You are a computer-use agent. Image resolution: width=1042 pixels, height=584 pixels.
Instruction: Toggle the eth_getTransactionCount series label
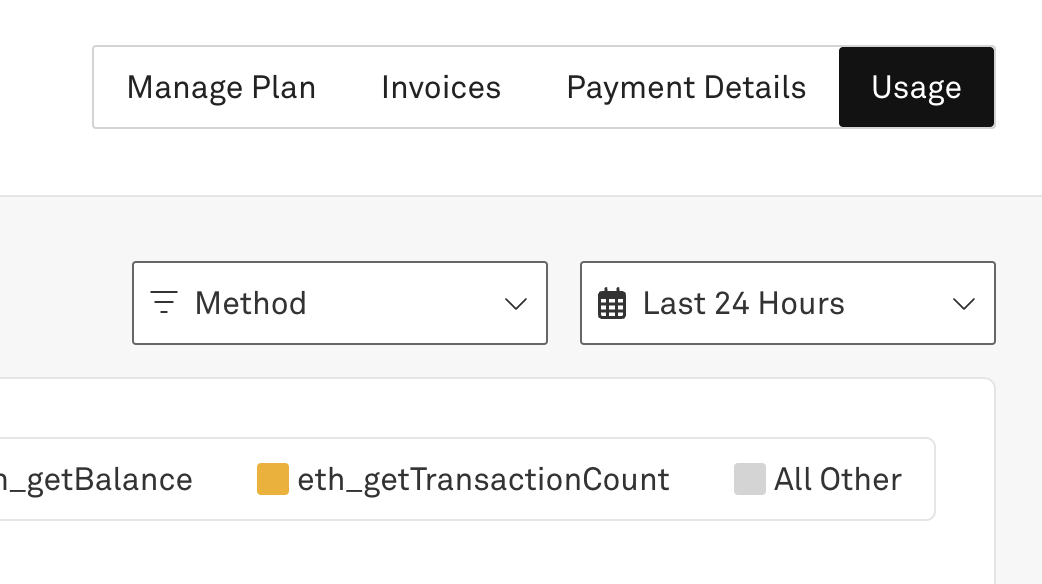[x=483, y=480]
